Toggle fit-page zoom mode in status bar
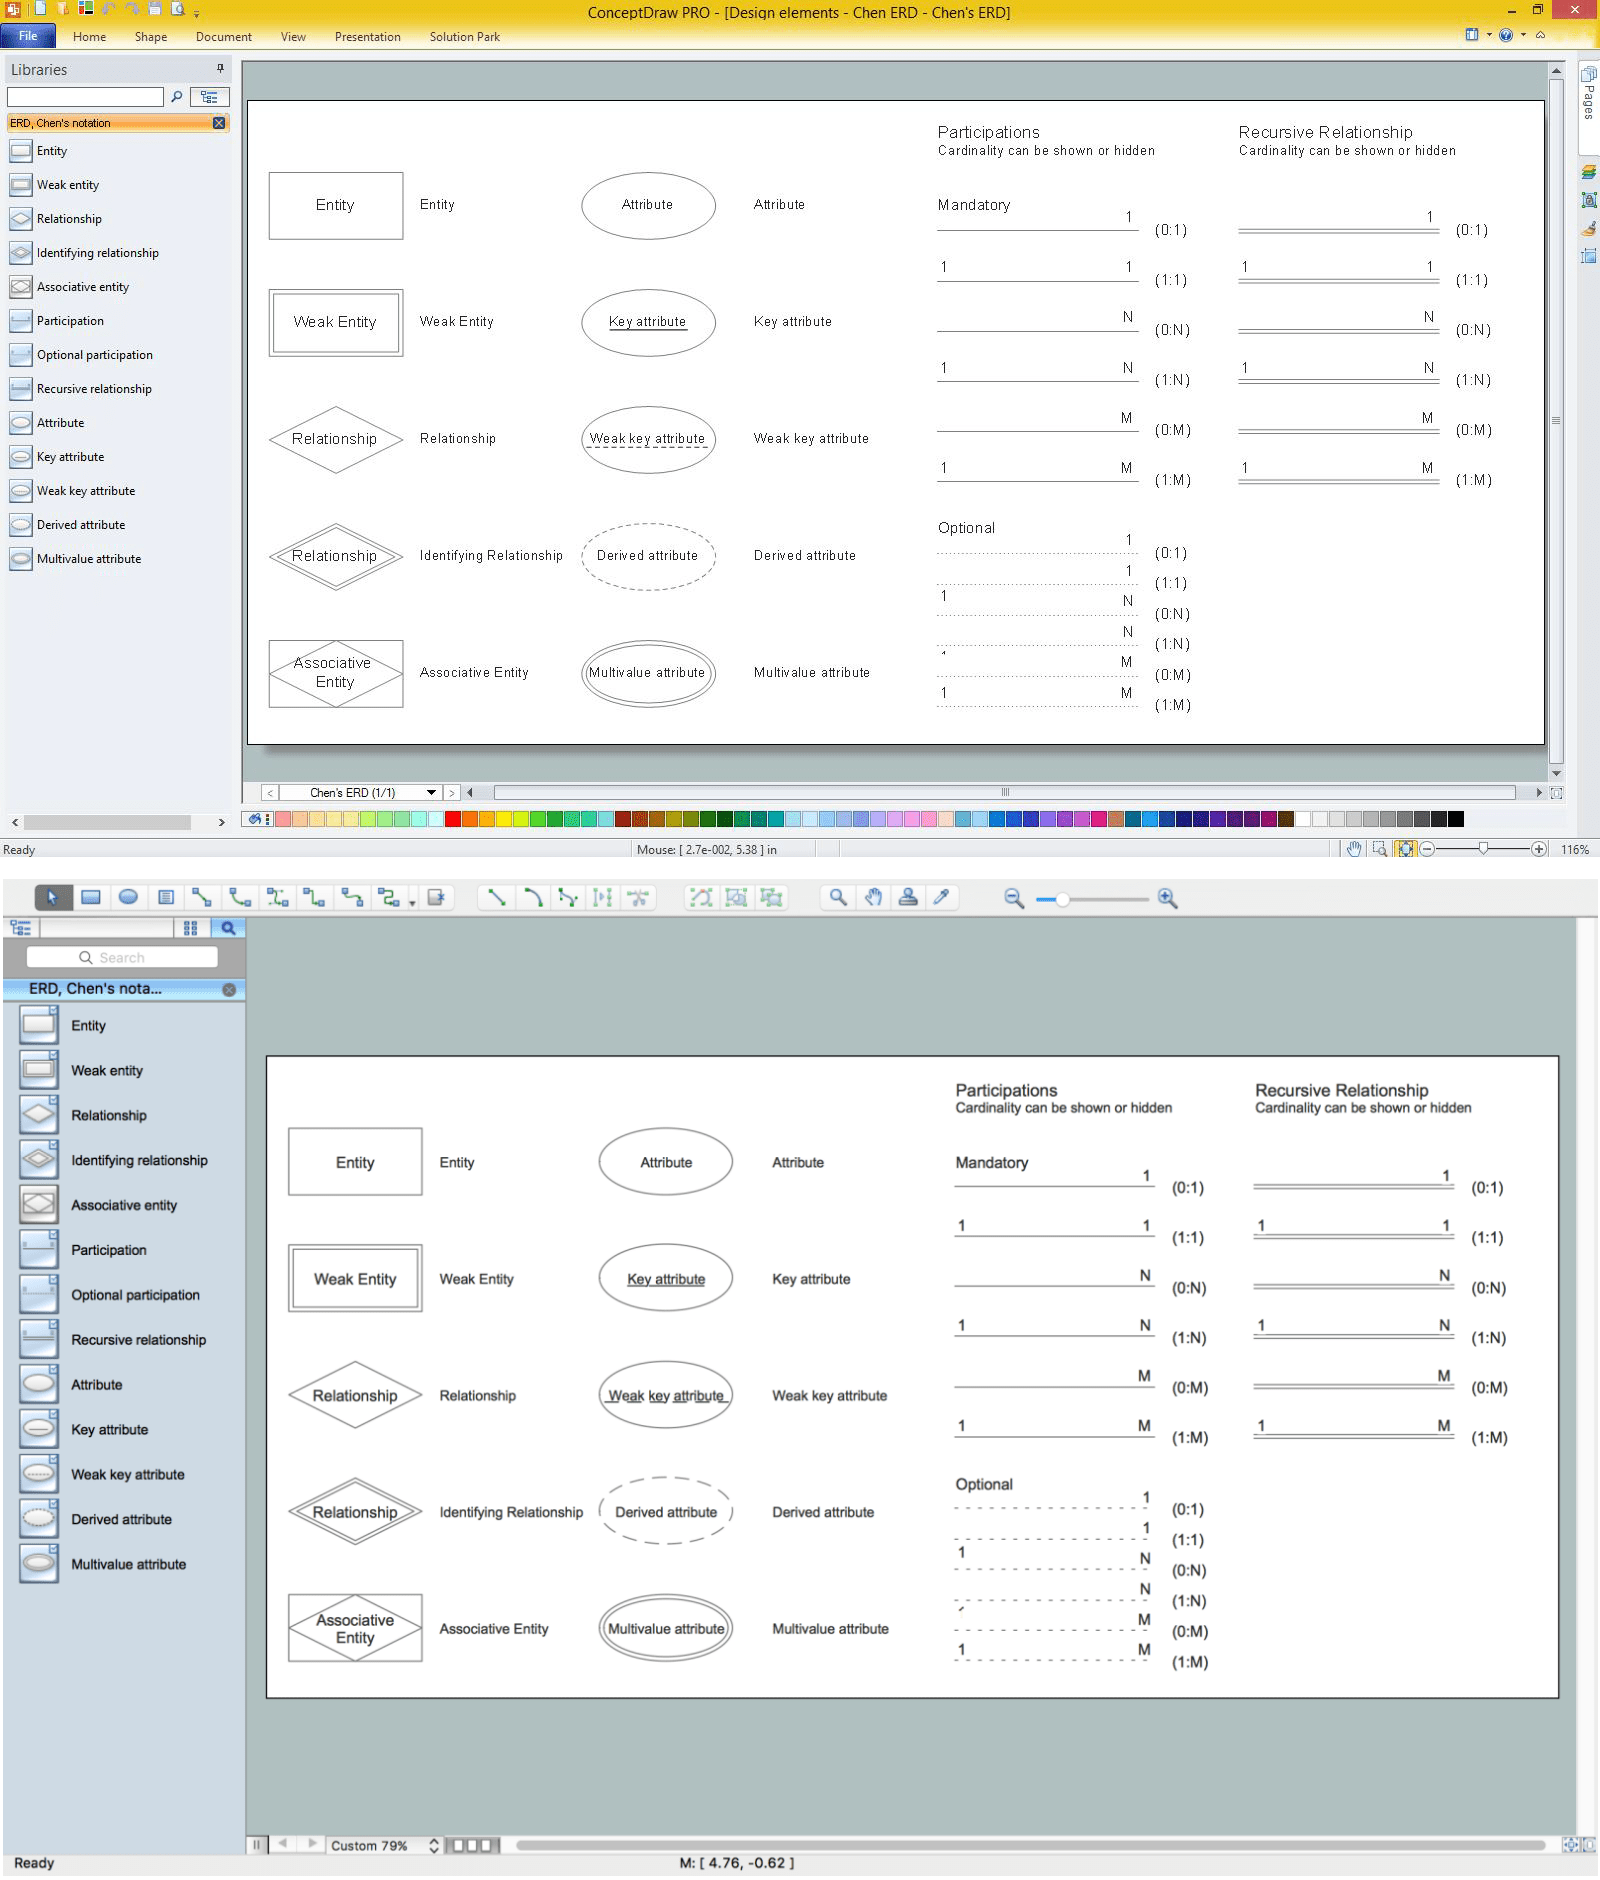Viewport: 1600px width, 1880px height. (x=1407, y=848)
